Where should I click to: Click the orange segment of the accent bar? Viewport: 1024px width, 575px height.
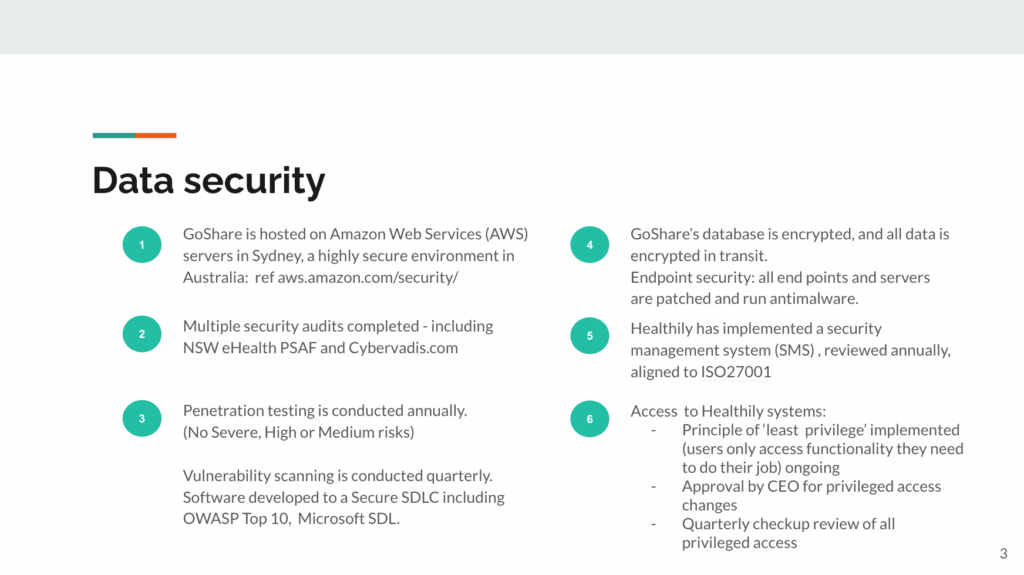click(x=156, y=135)
